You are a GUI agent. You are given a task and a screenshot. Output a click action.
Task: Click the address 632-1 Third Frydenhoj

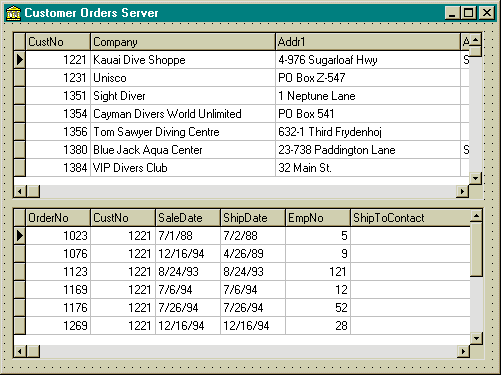(368, 132)
